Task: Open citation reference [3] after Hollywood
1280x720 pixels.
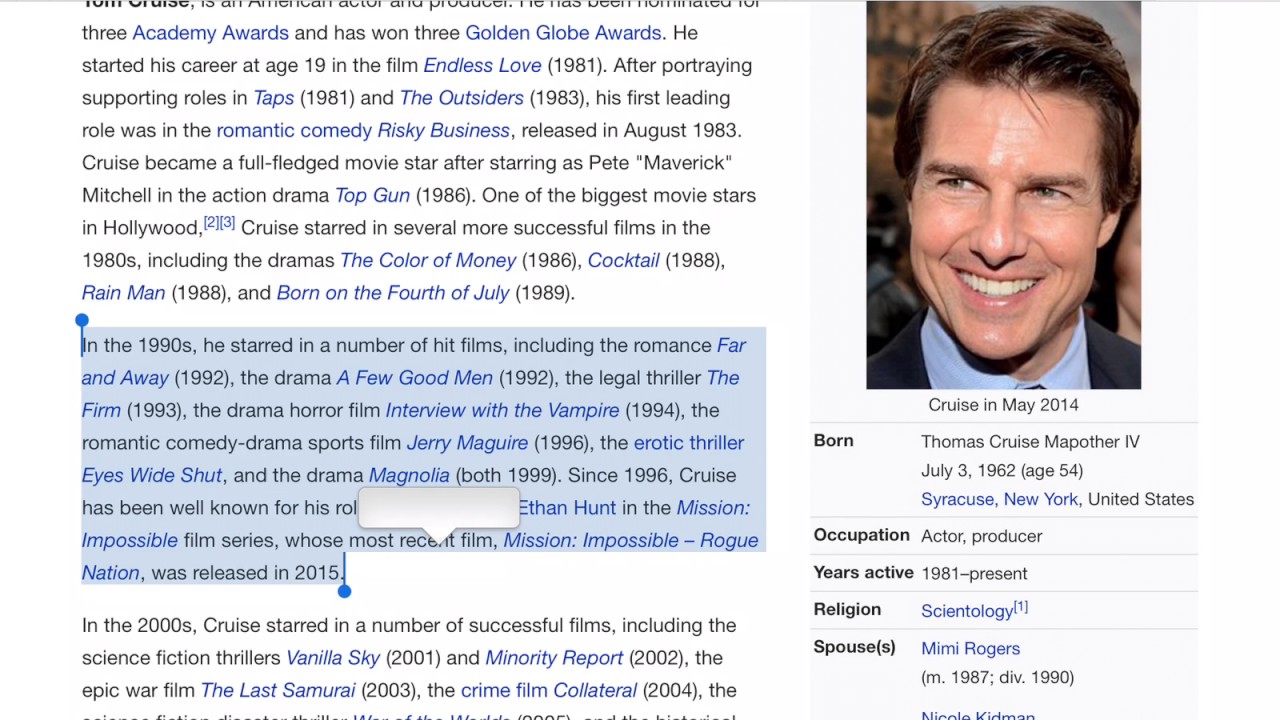Action: pos(227,223)
